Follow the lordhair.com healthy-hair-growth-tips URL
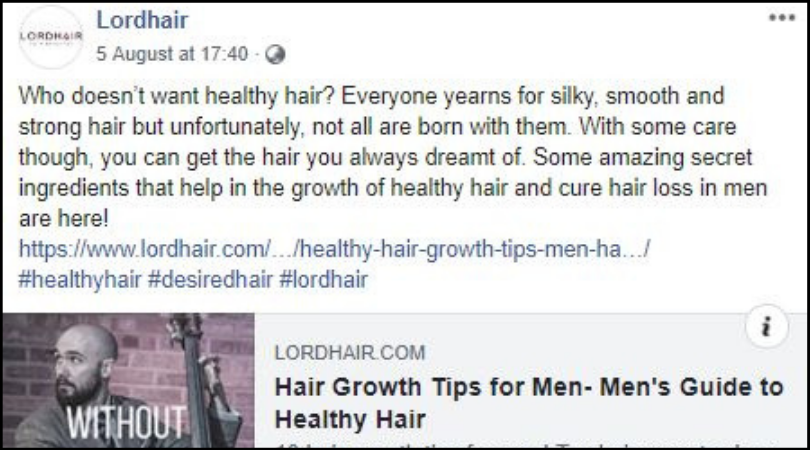 pyautogui.click(x=334, y=249)
